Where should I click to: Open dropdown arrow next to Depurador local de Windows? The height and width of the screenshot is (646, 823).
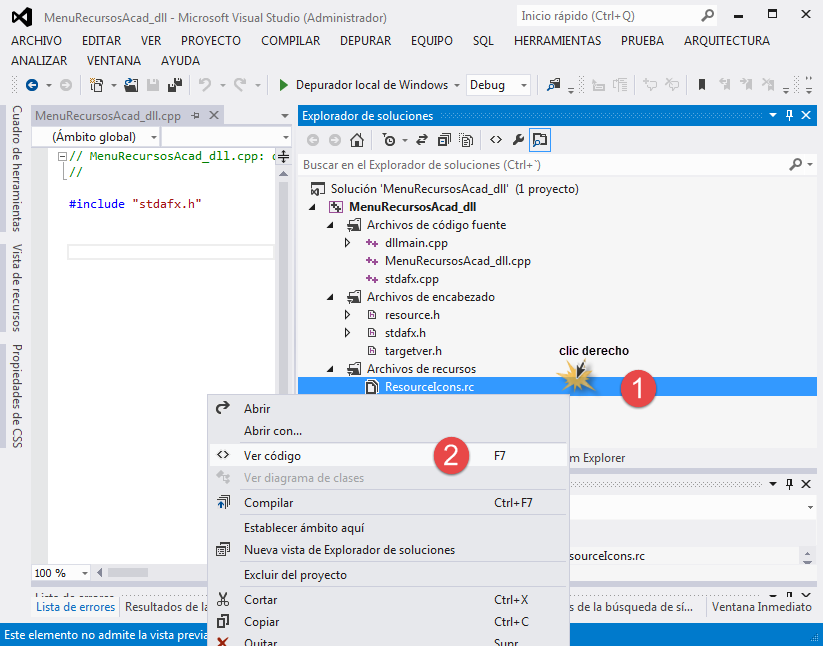[457, 85]
